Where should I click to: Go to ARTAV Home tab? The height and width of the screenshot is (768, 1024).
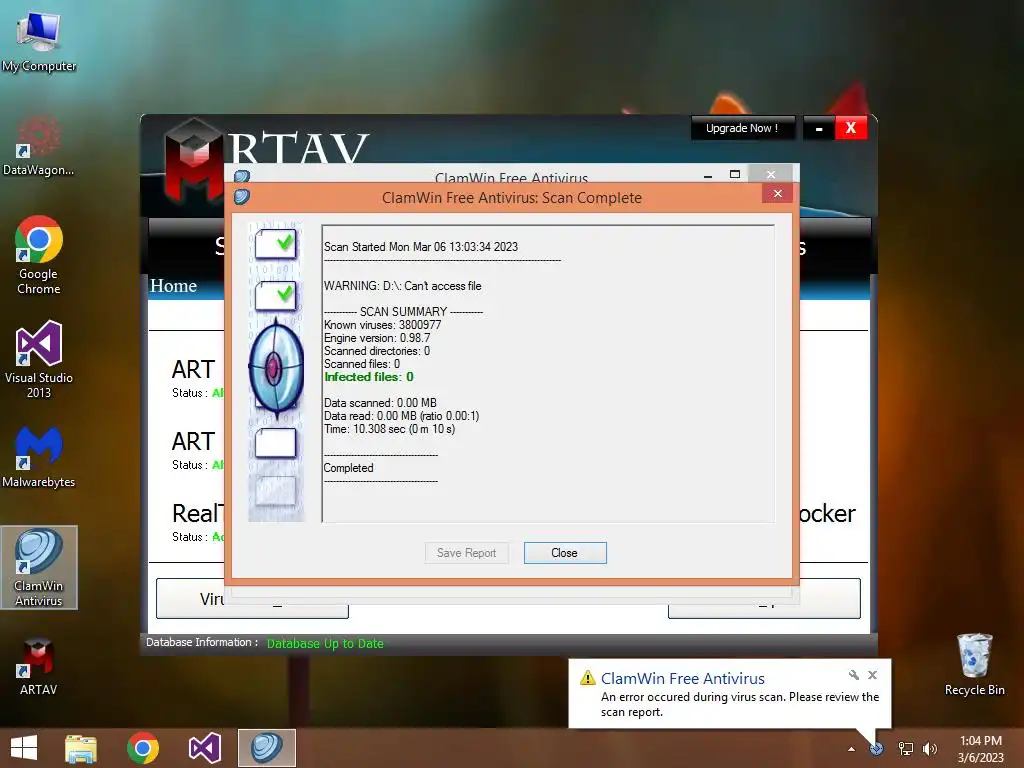[x=173, y=285]
